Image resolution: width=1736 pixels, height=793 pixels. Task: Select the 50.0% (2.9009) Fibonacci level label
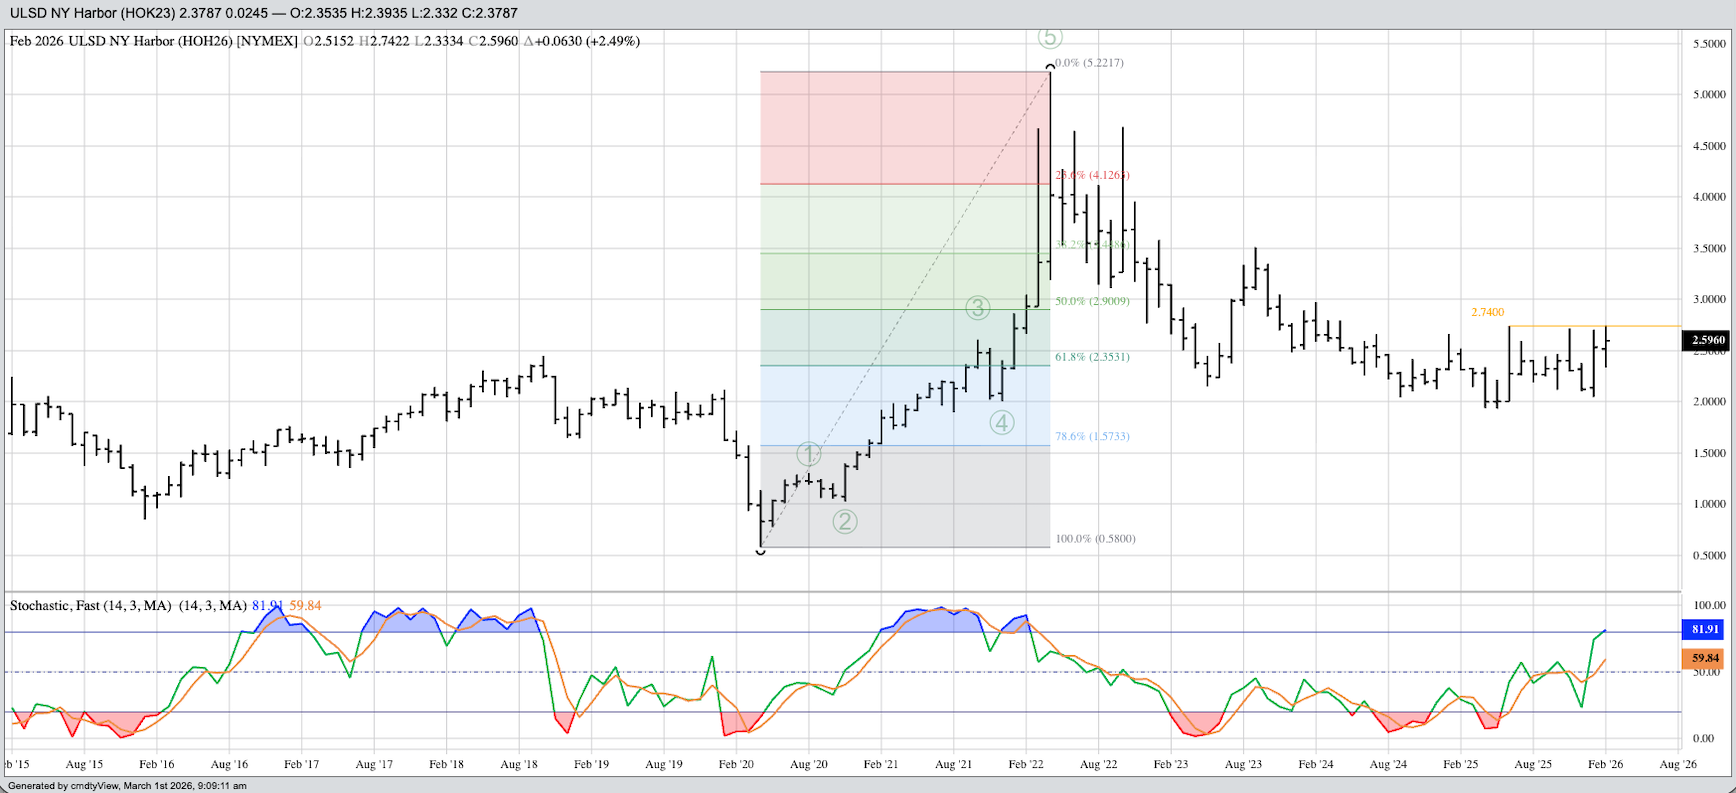pos(1092,301)
